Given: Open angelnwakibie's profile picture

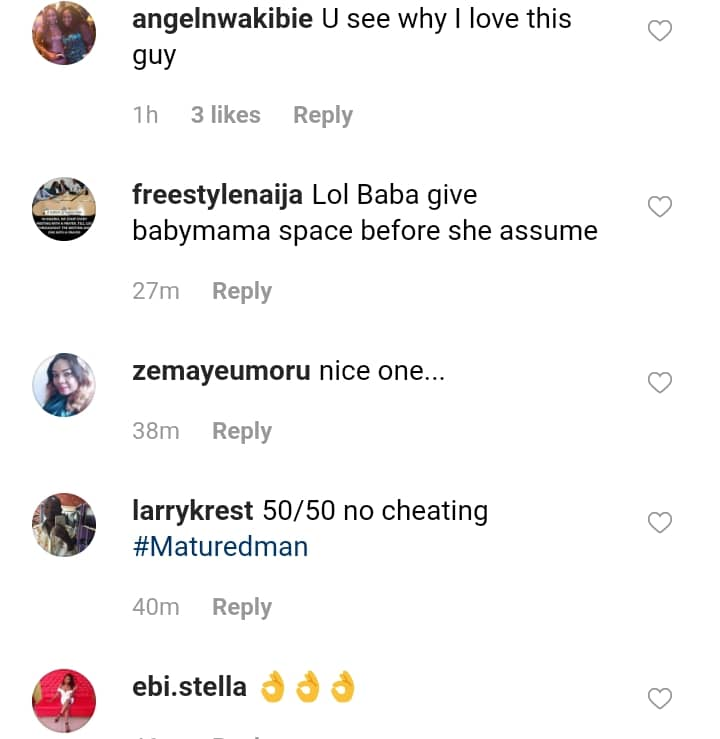Looking at the screenshot, I should click(x=64, y=32).
